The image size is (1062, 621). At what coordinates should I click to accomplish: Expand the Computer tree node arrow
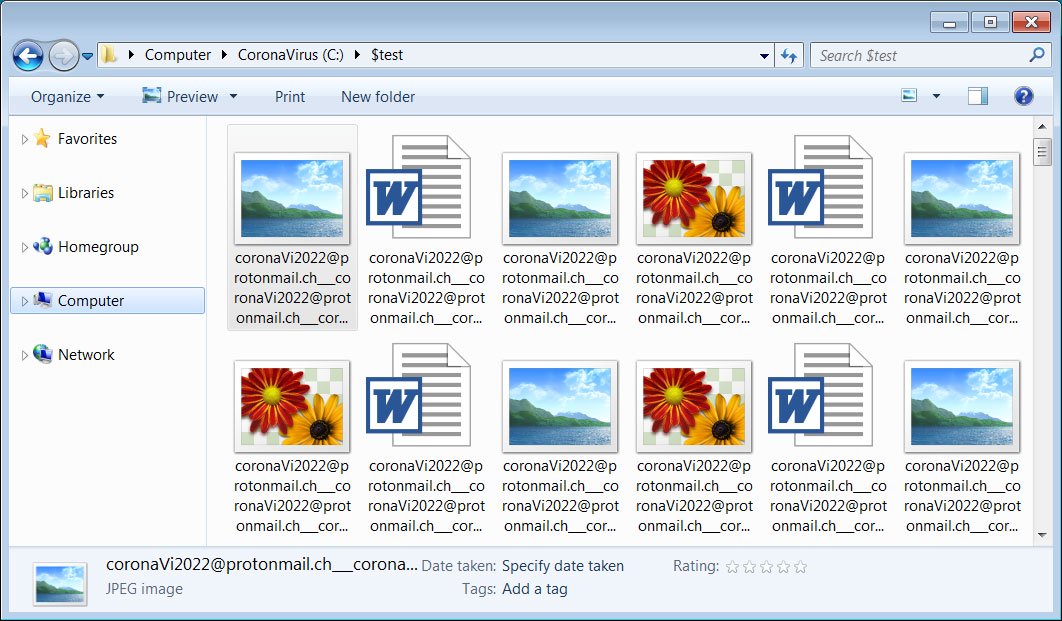point(25,301)
